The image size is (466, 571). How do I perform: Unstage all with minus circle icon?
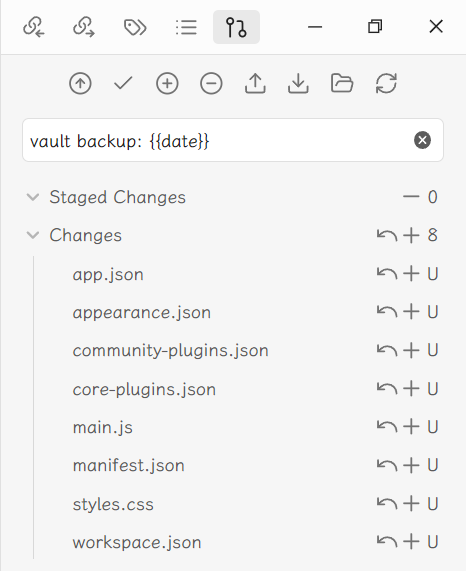(x=211, y=84)
